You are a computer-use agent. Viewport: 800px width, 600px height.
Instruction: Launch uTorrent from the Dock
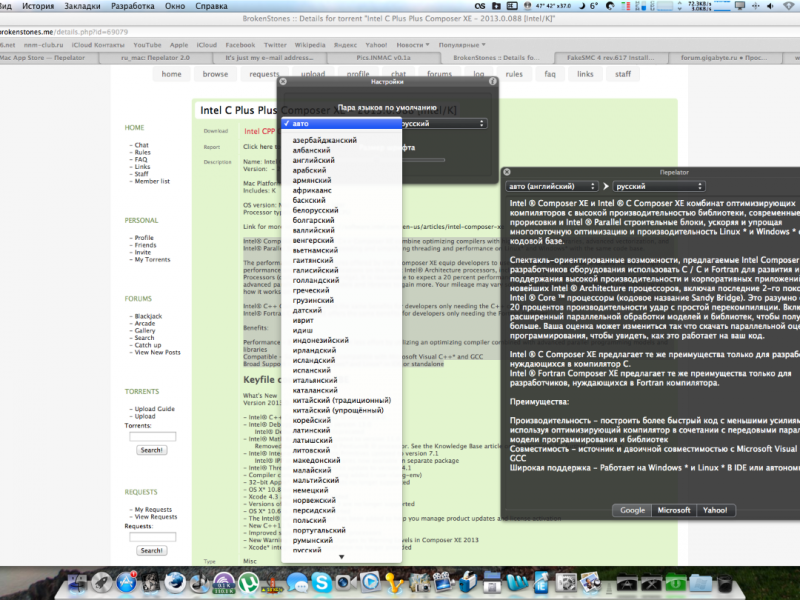point(248,583)
